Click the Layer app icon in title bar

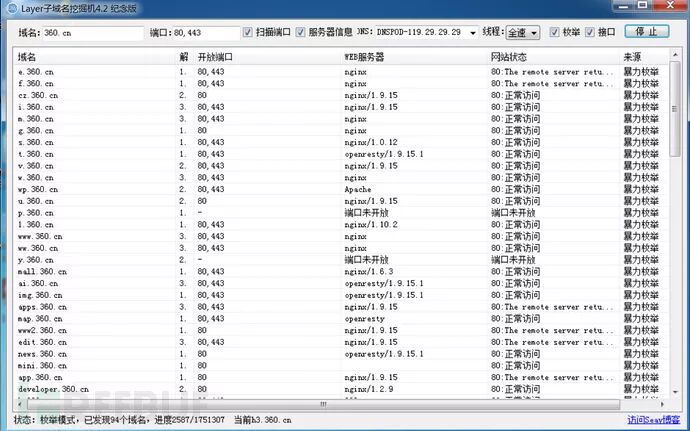click(13, 7)
